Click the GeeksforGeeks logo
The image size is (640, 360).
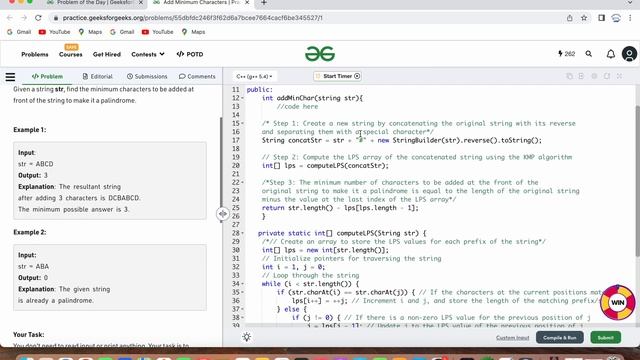coord(320,54)
